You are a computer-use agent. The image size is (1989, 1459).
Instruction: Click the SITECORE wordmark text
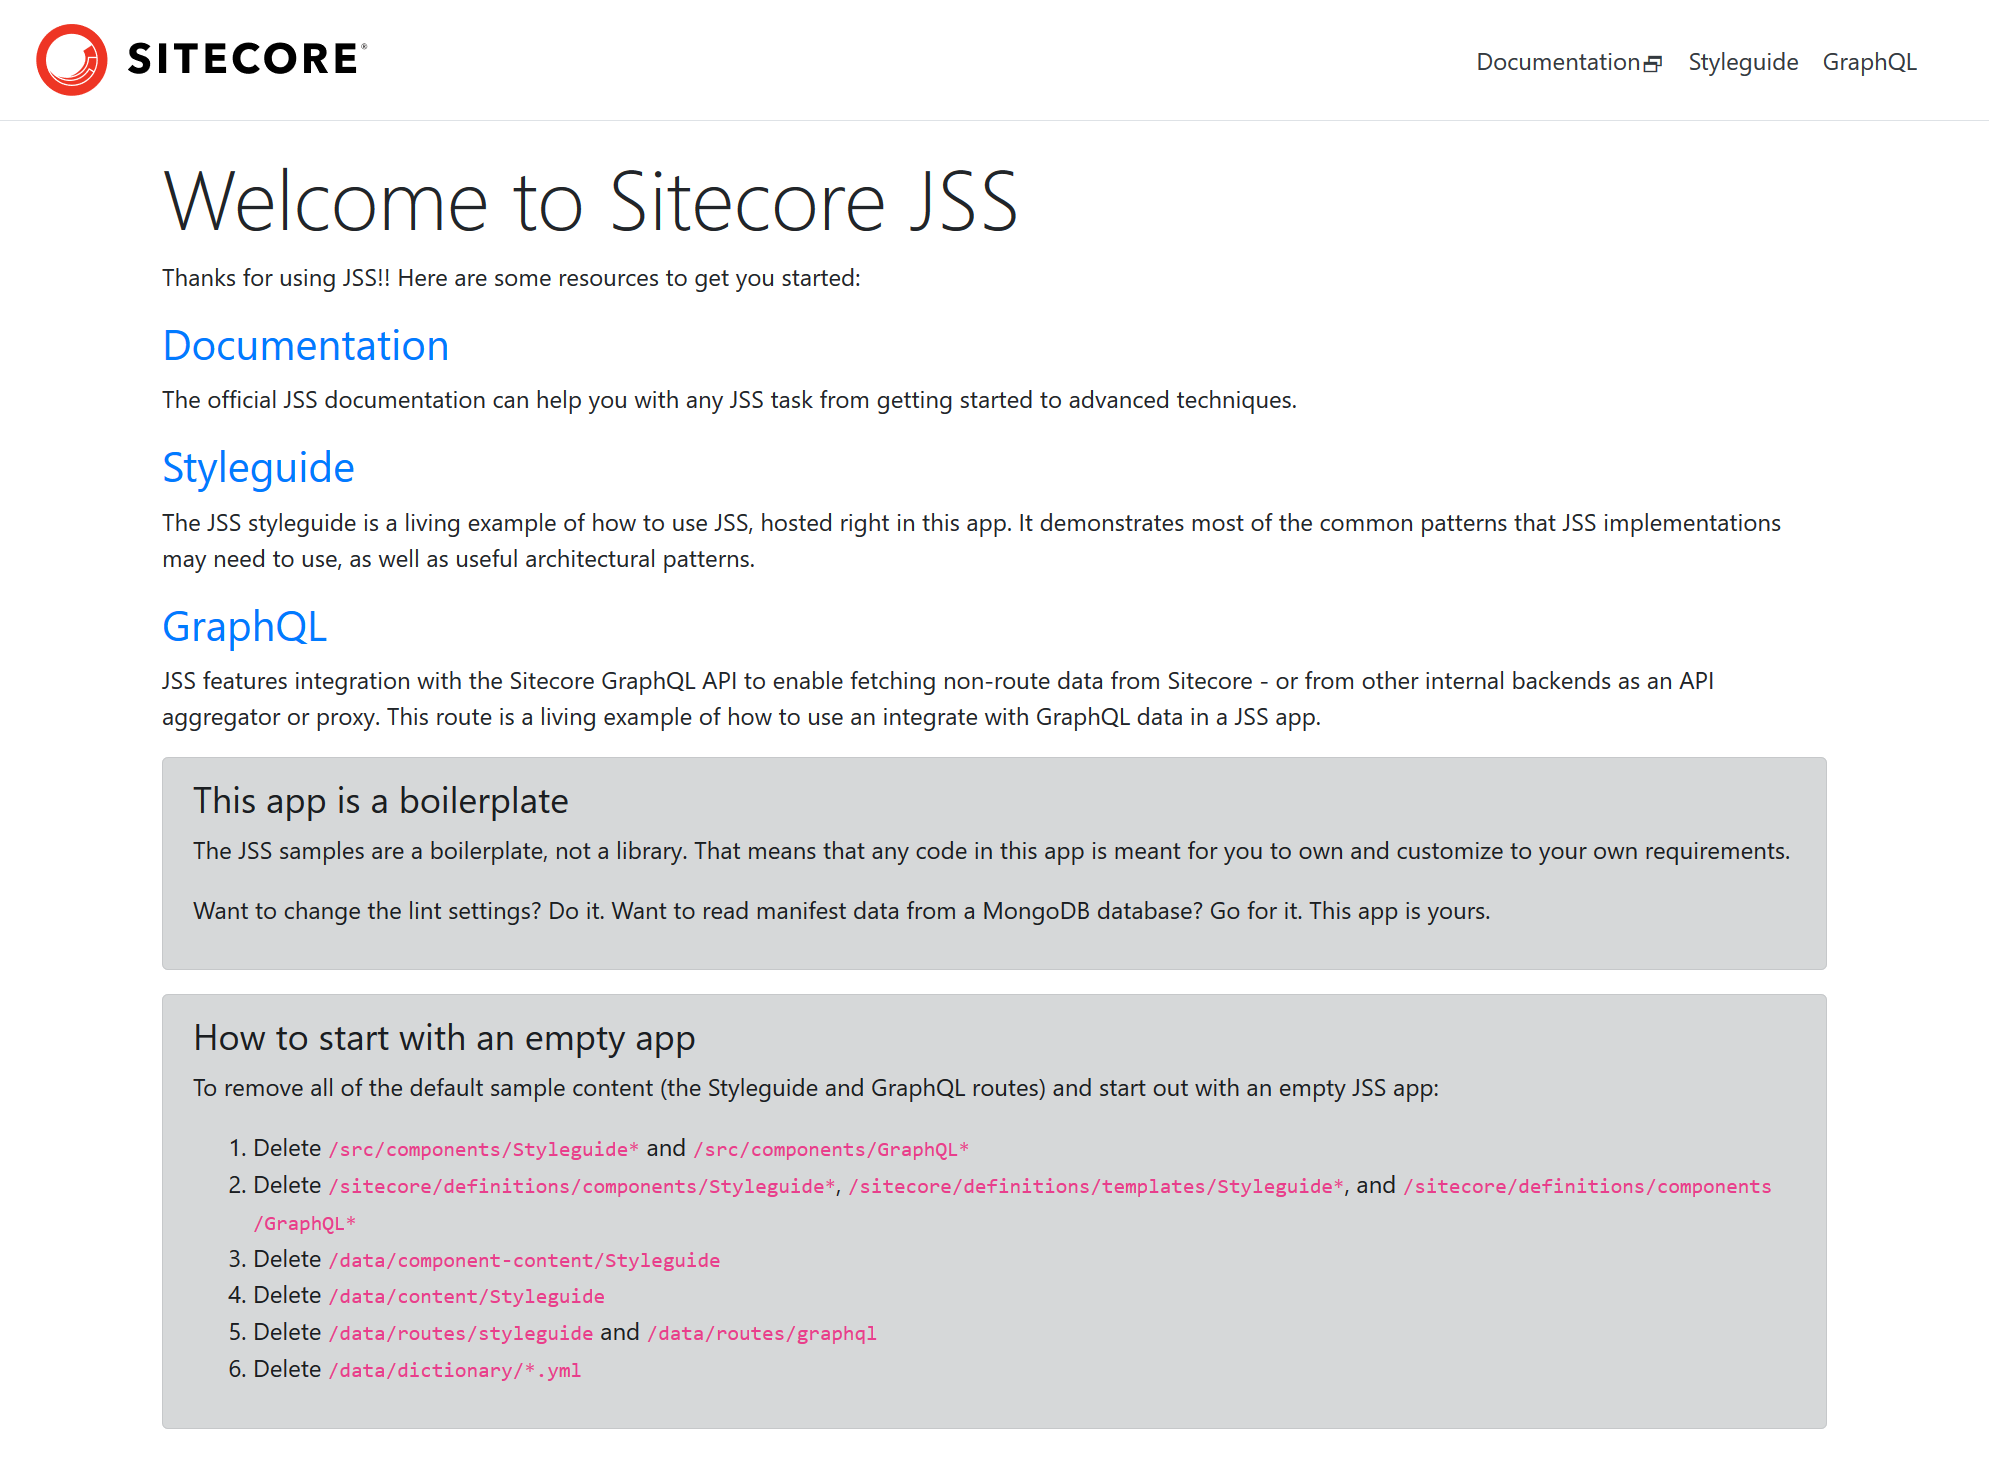(x=247, y=60)
